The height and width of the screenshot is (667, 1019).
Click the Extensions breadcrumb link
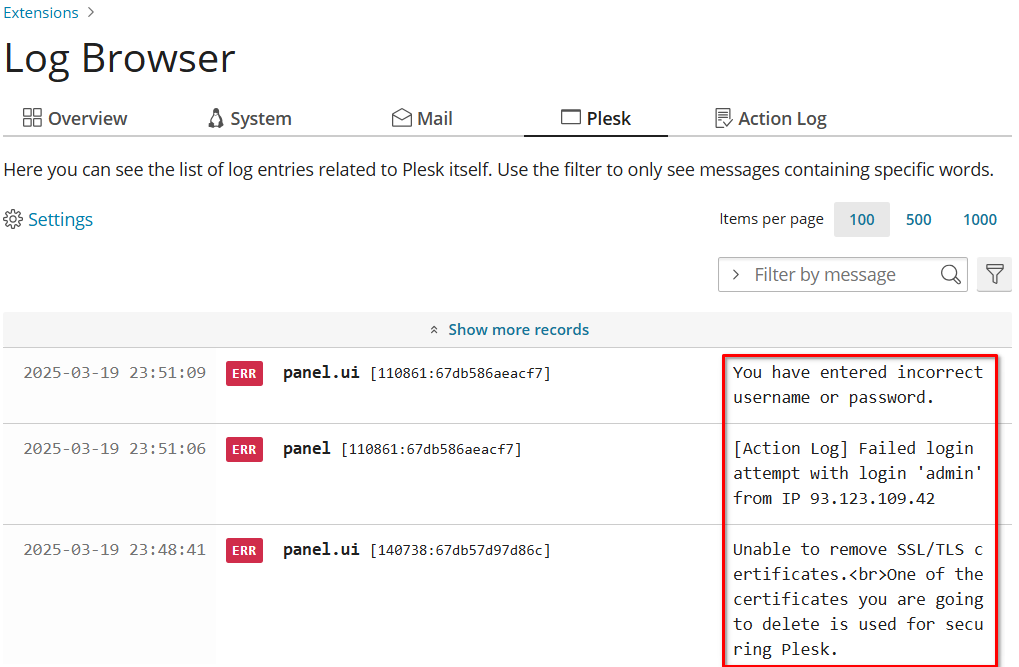point(41,13)
